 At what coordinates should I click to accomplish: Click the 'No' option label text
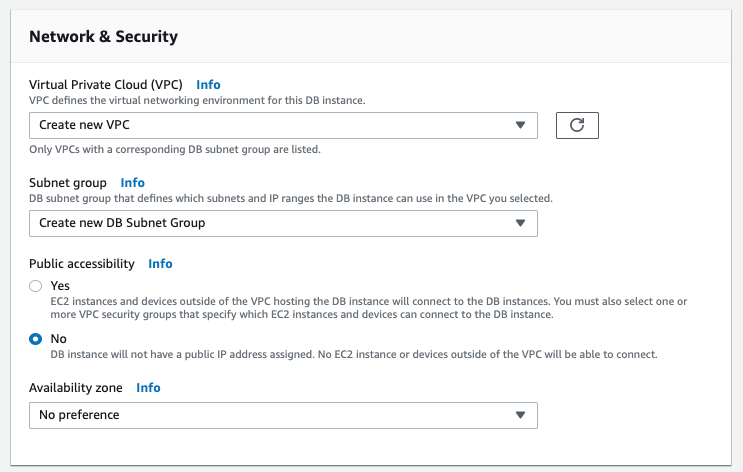pos(59,339)
